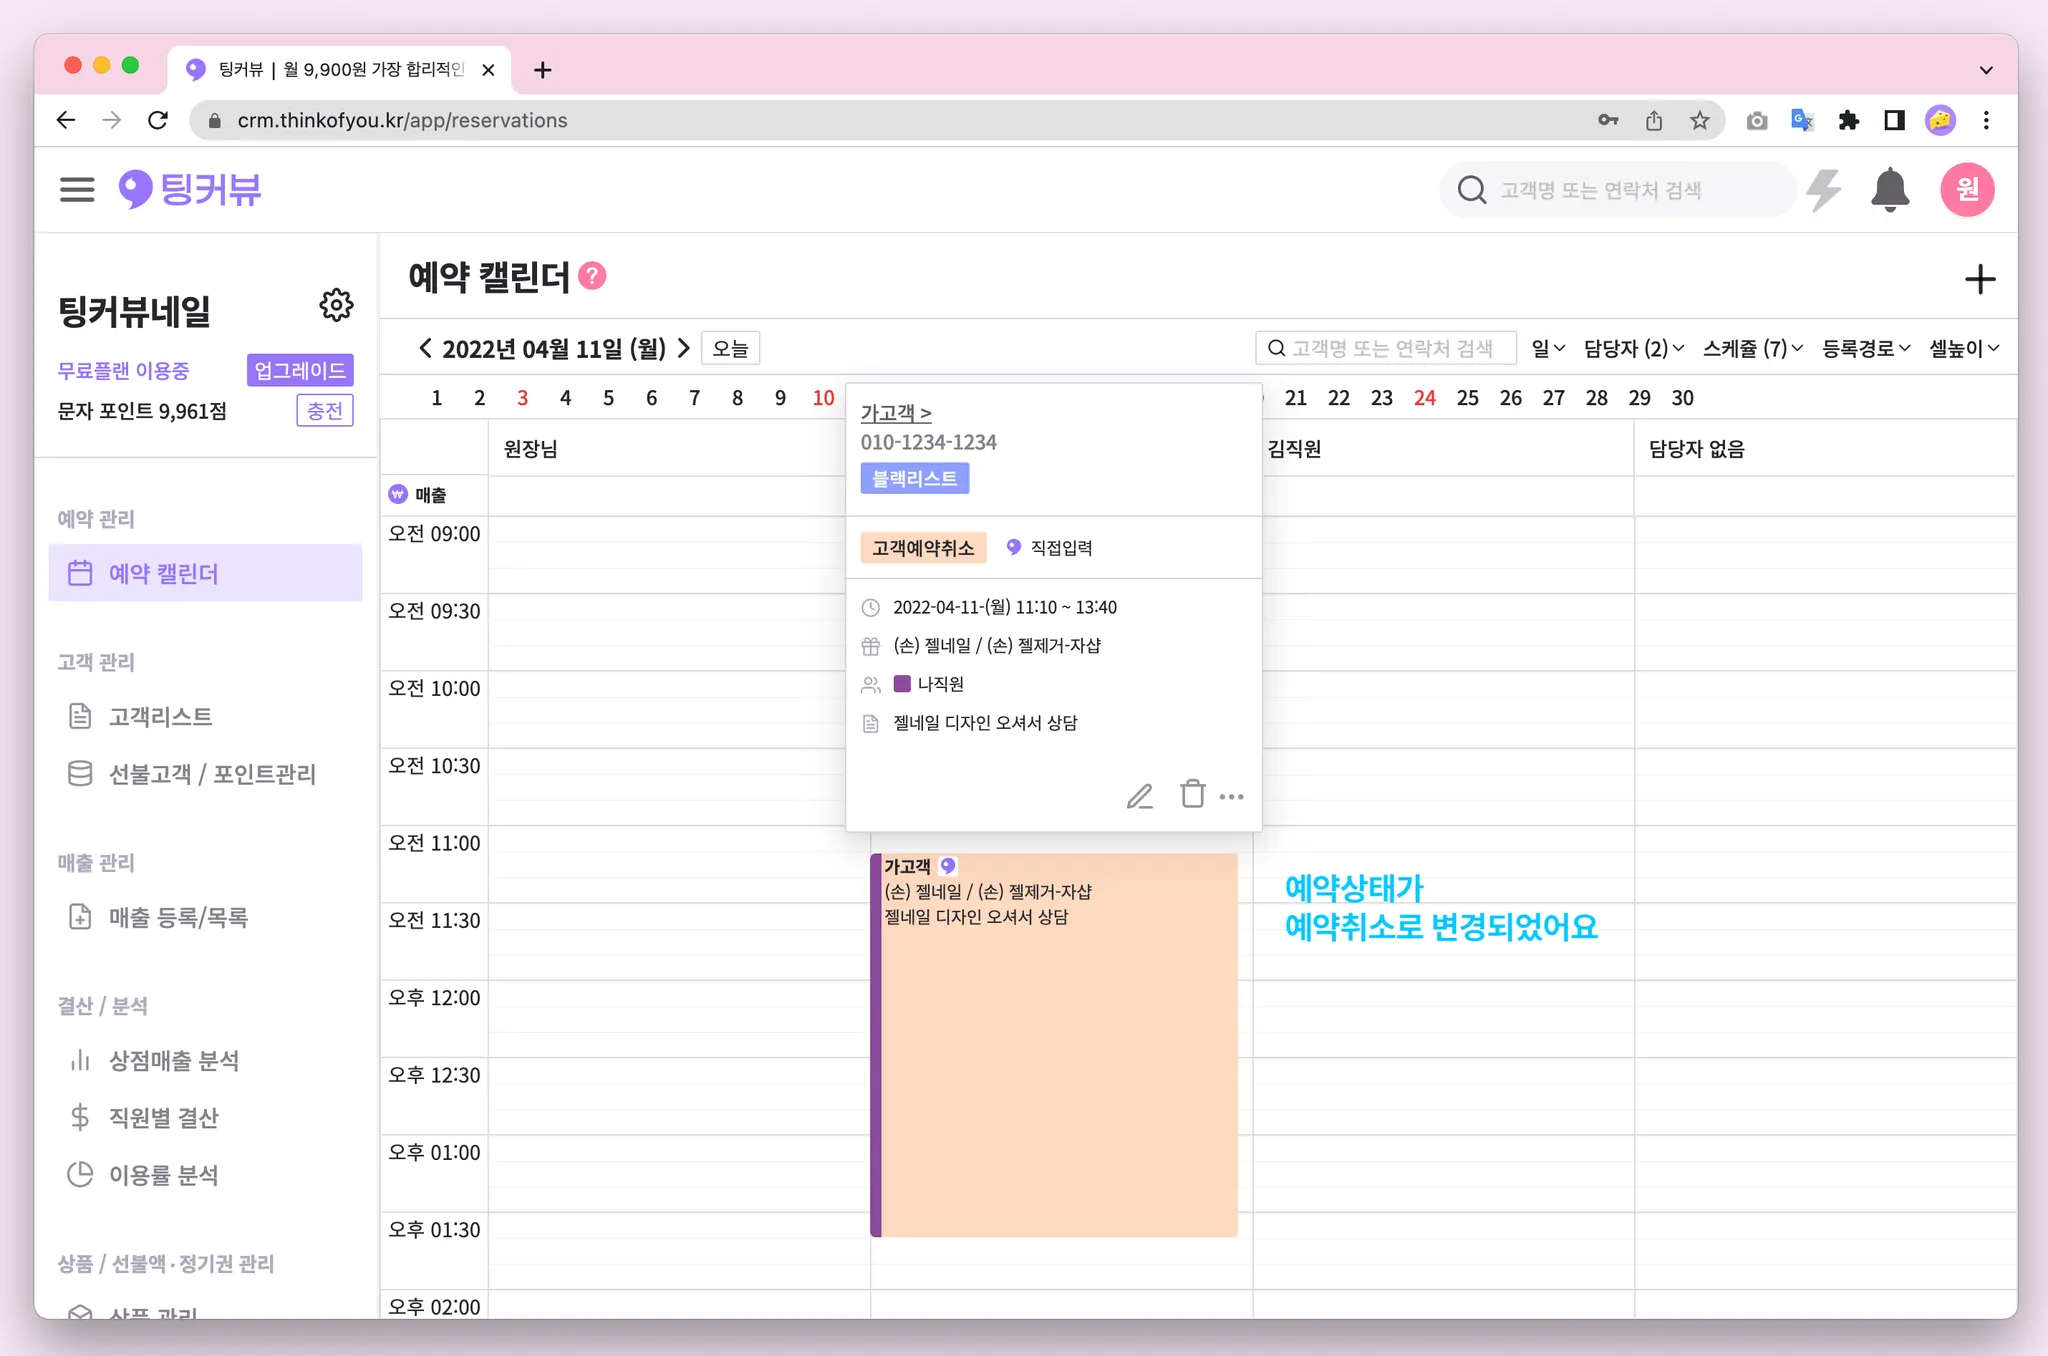
Task: Toggle the hamburger sidebar menu
Action: (77, 190)
